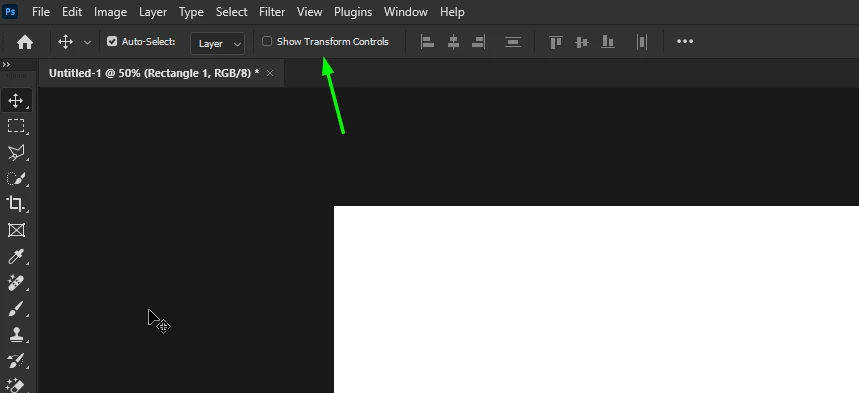Open the Plugins menu
This screenshot has height=393, width=859.
click(353, 12)
